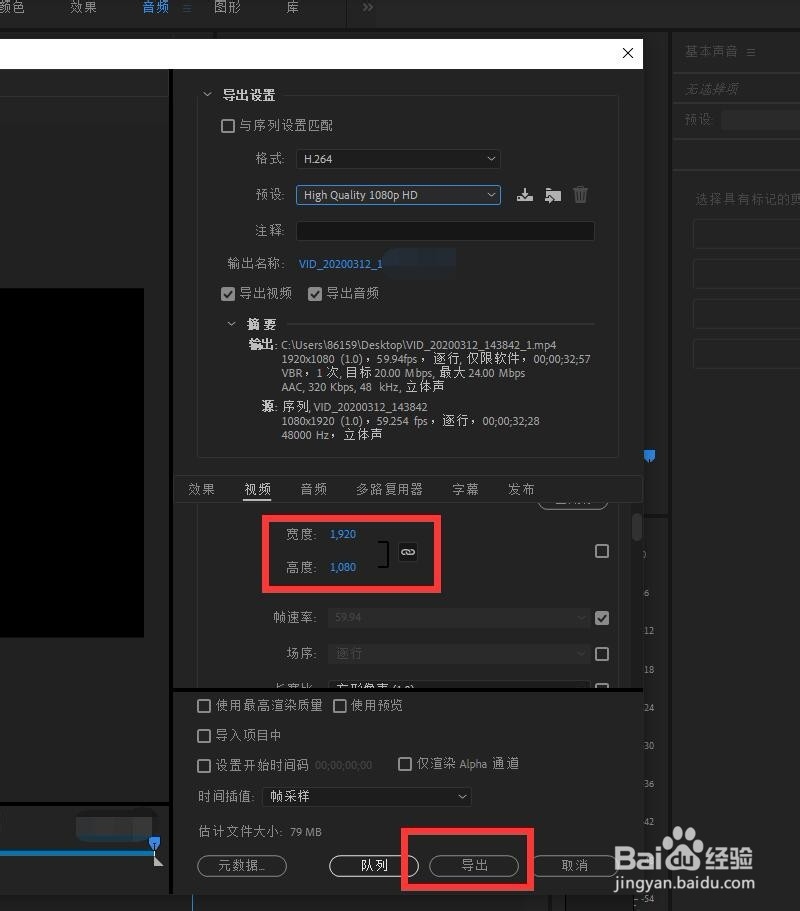Select the 效果 workspace at top
800x911 pixels.
tap(83, 8)
